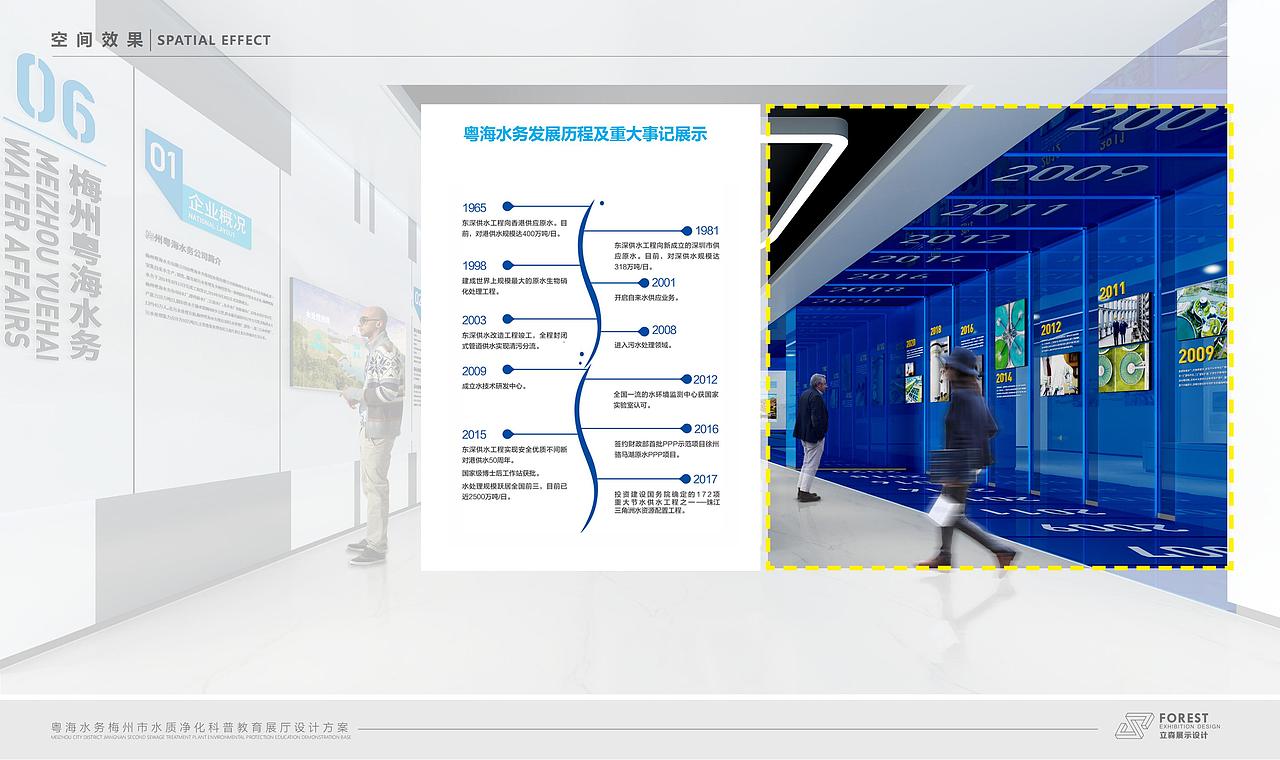
Task: Click the blue 01 企业概况 tag
Action: (197, 188)
